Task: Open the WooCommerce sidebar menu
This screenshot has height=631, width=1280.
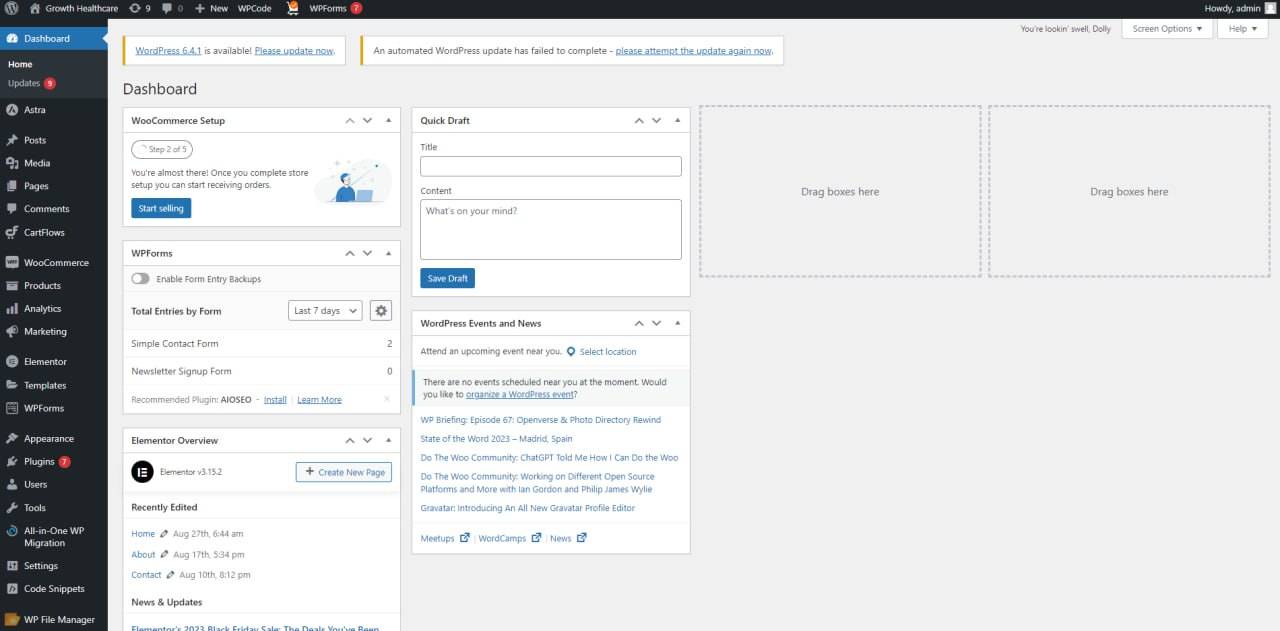Action: [56, 263]
